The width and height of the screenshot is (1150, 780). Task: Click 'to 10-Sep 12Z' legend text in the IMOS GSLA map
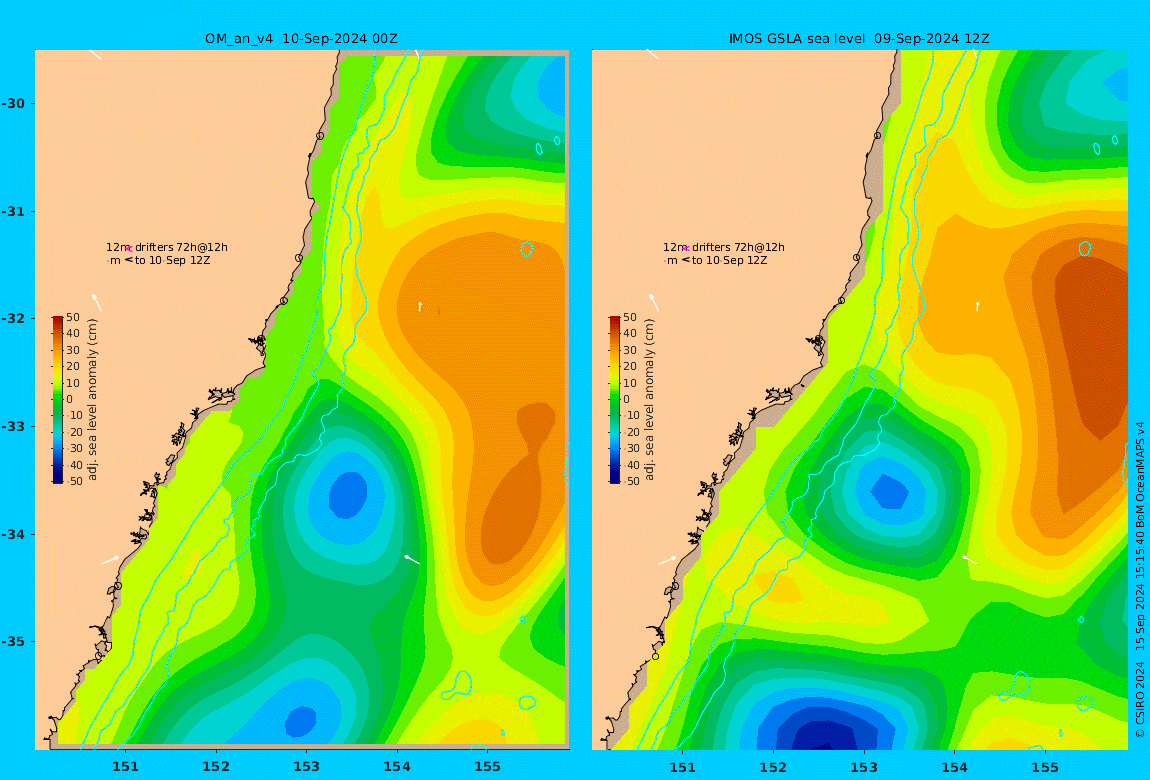coord(729,260)
